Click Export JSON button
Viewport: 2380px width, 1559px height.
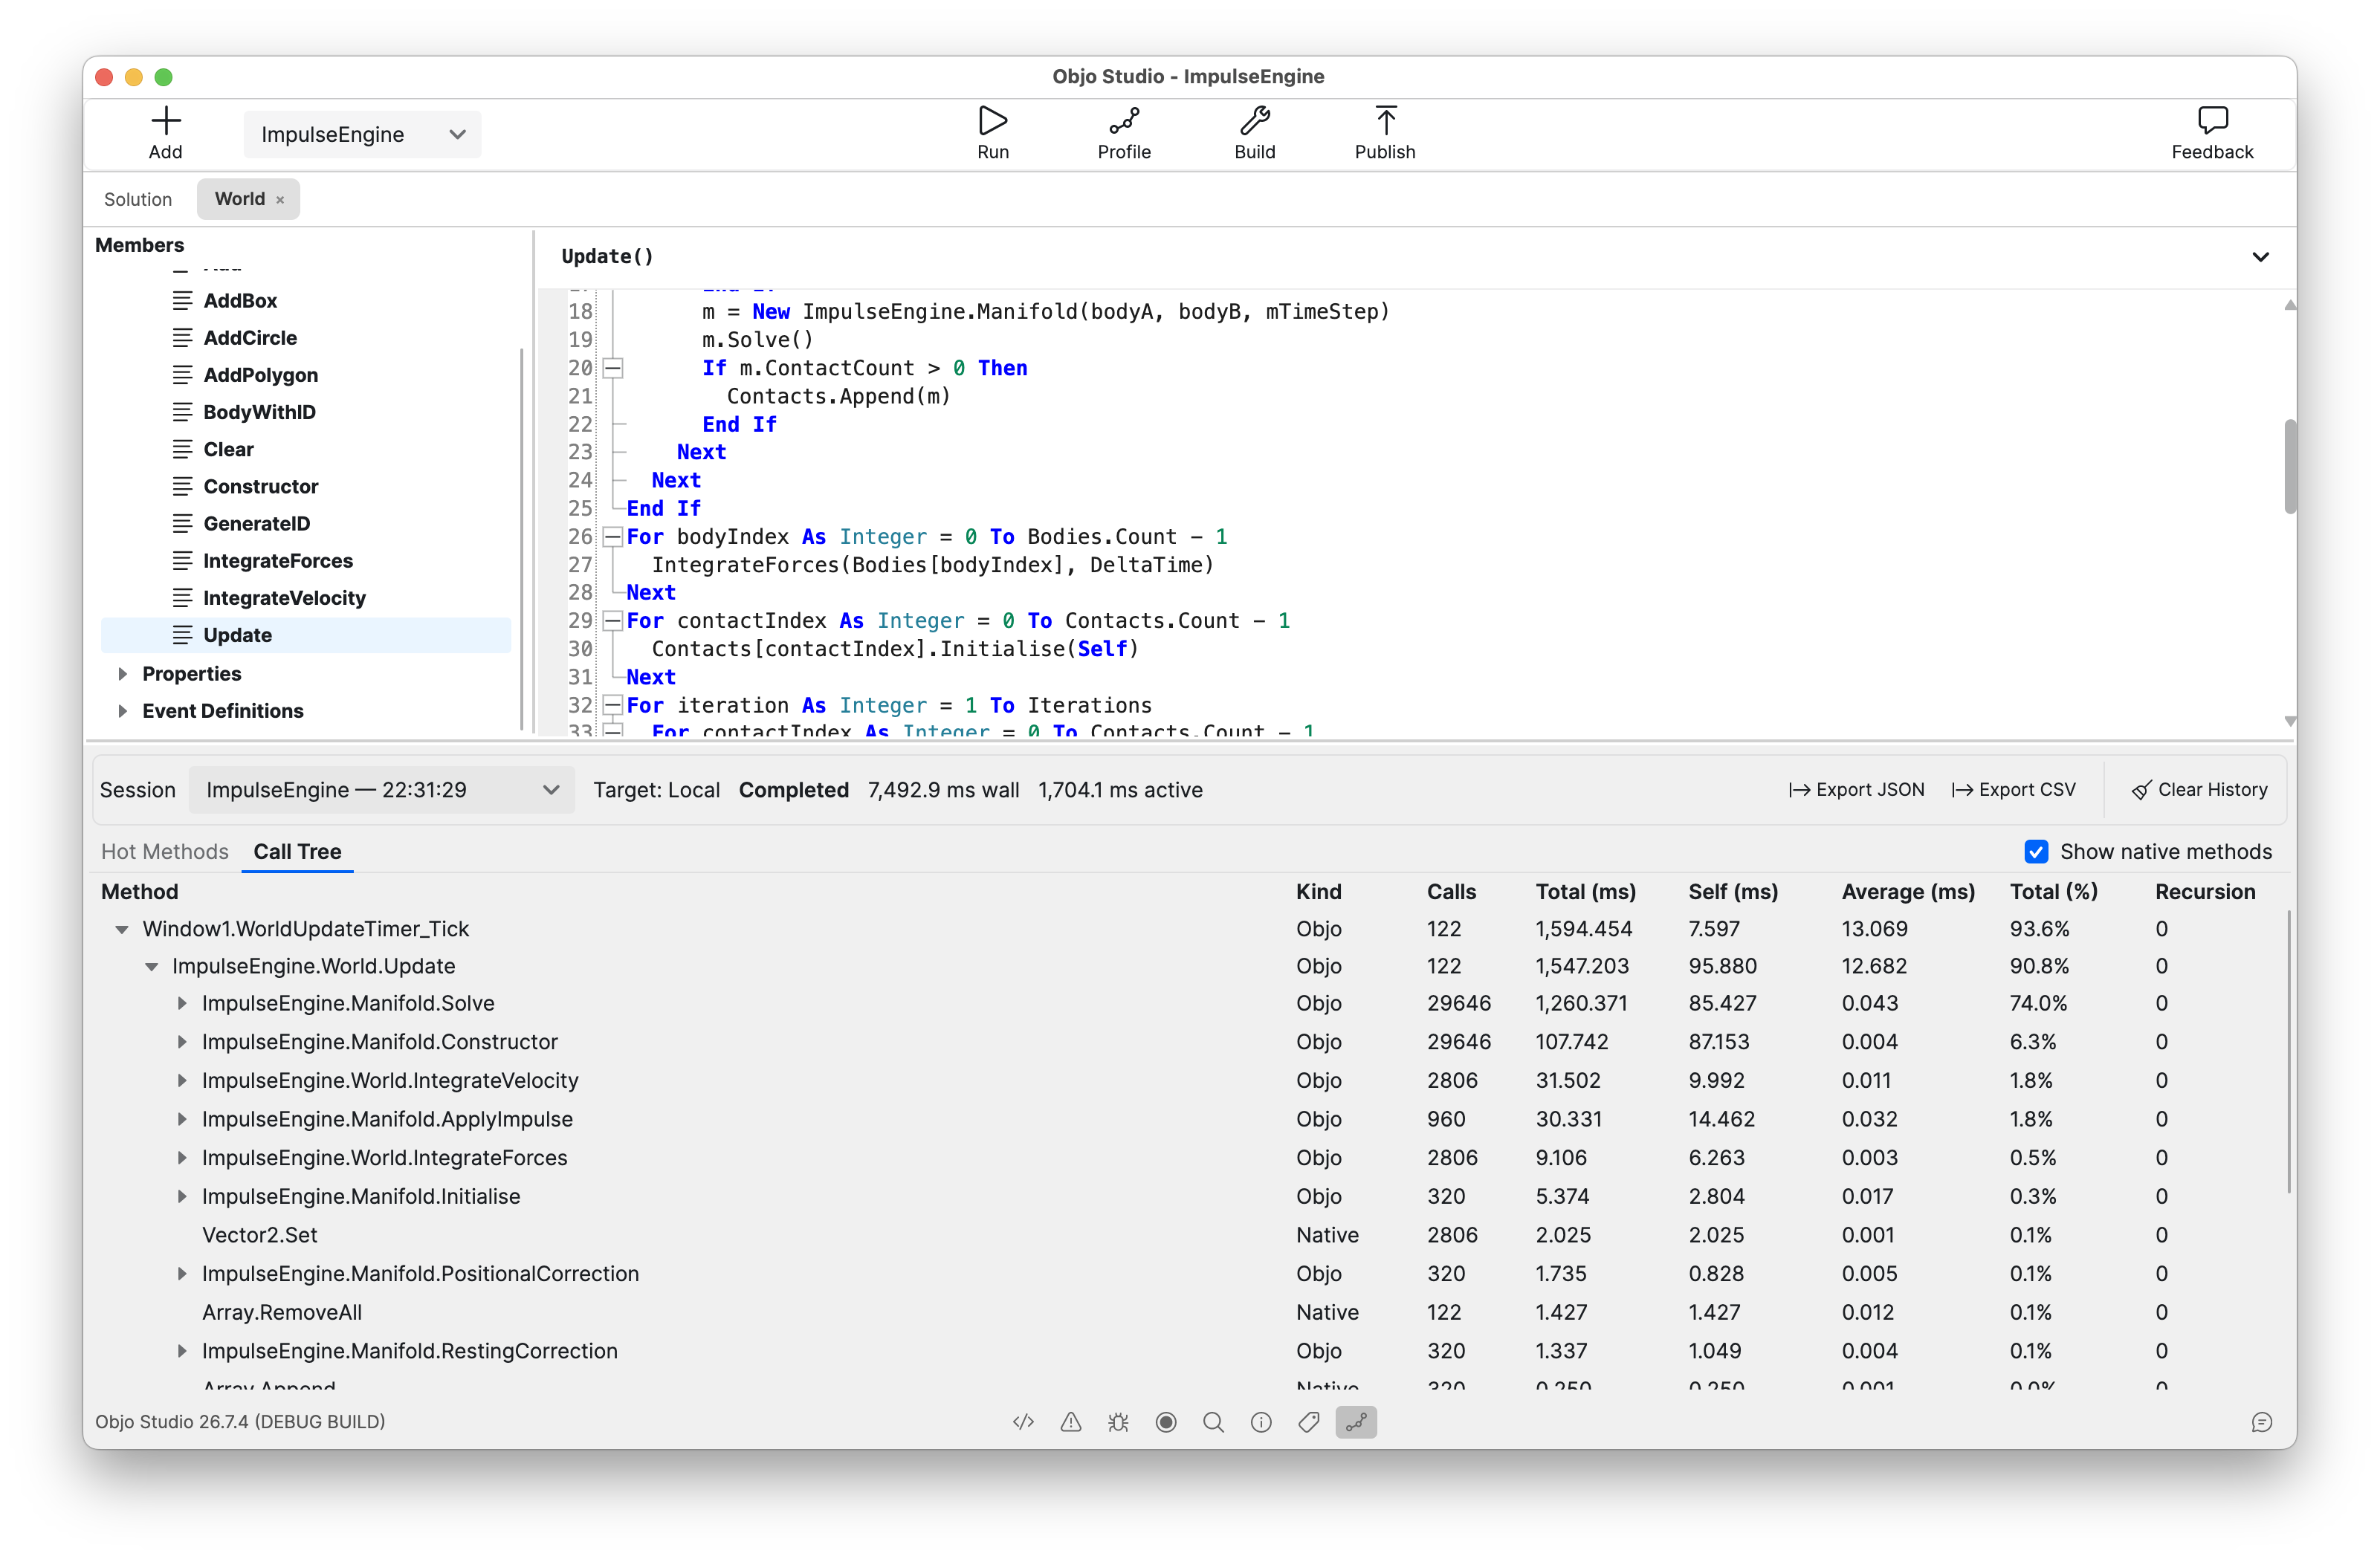point(1856,789)
